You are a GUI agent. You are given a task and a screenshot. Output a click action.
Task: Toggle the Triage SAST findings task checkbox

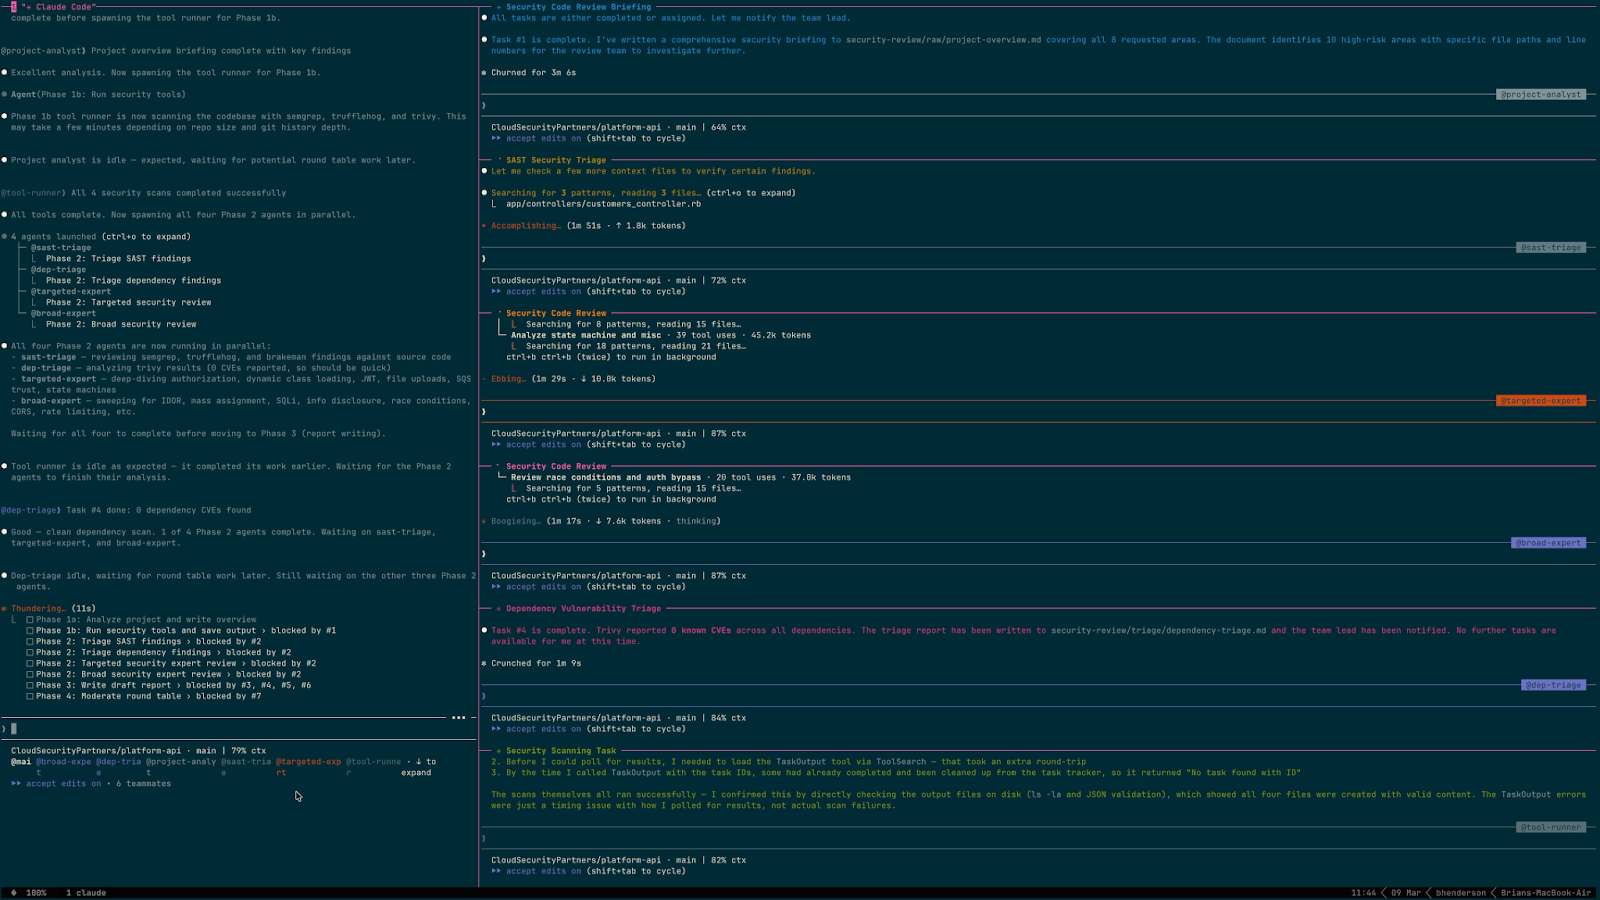pyautogui.click(x=30, y=642)
